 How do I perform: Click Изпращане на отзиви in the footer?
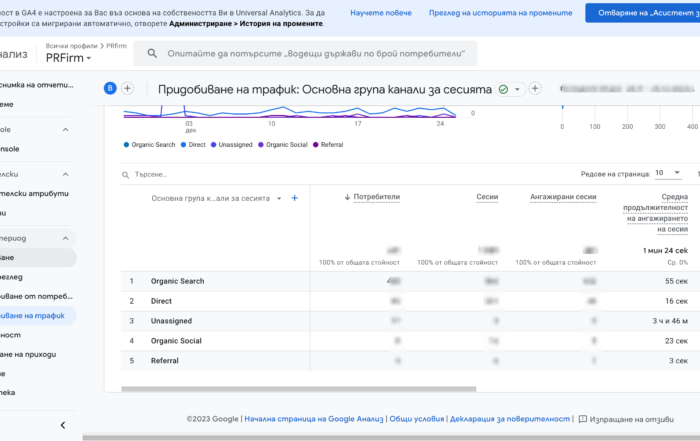[x=631, y=419]
